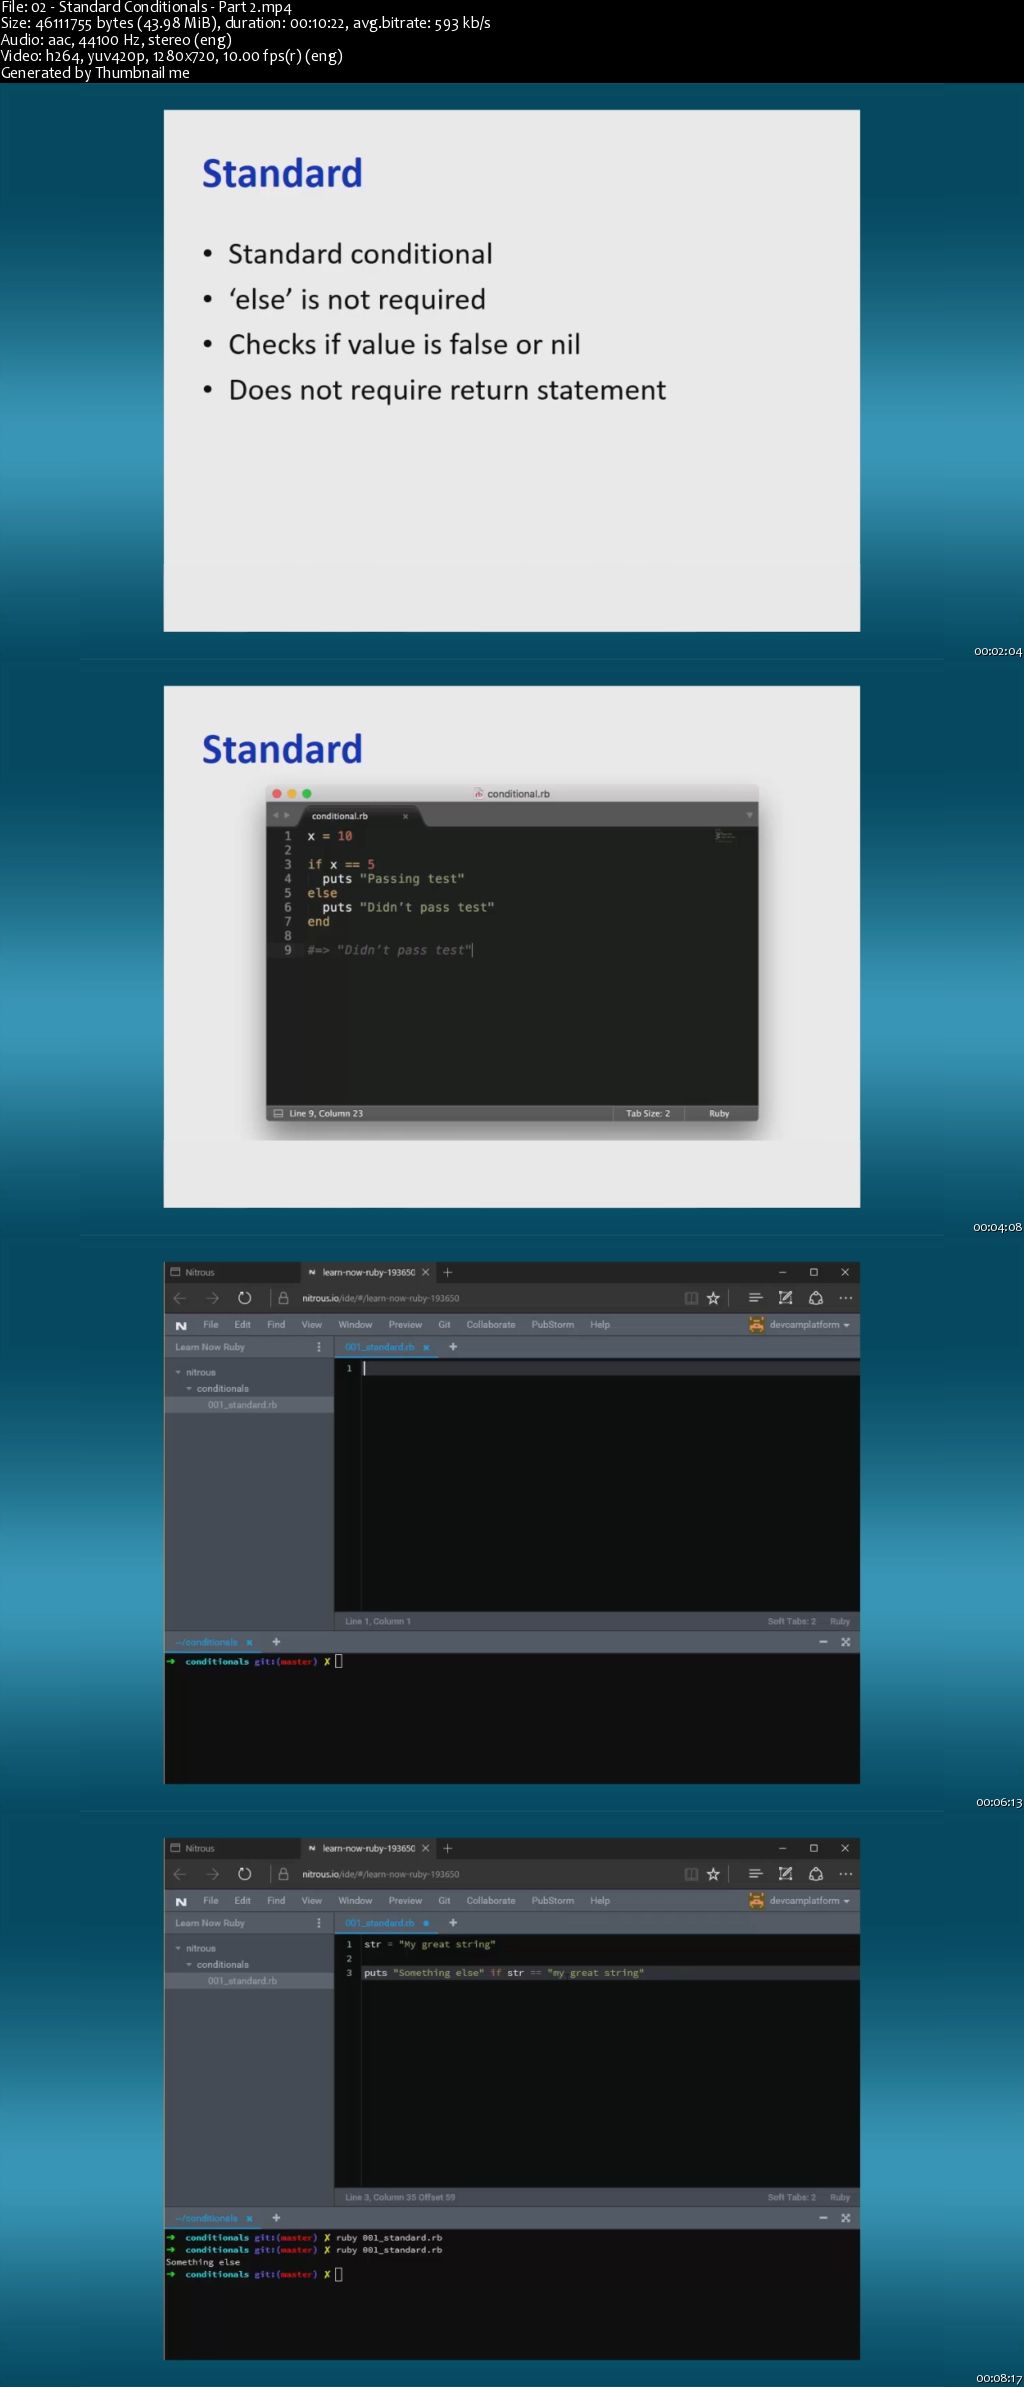This screenshot has height=2387, width=1024.
Task: Click the terminal prompt in the empty-editor frame
Action: pos(254,1661)
